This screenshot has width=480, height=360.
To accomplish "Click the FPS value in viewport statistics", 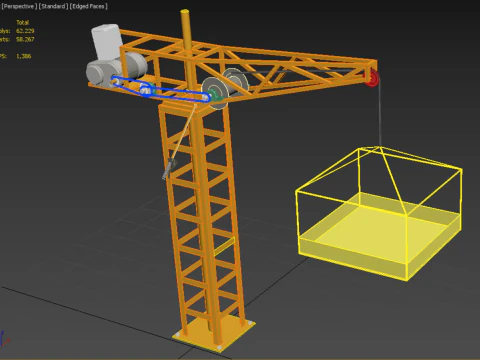I will coord(24,56).
